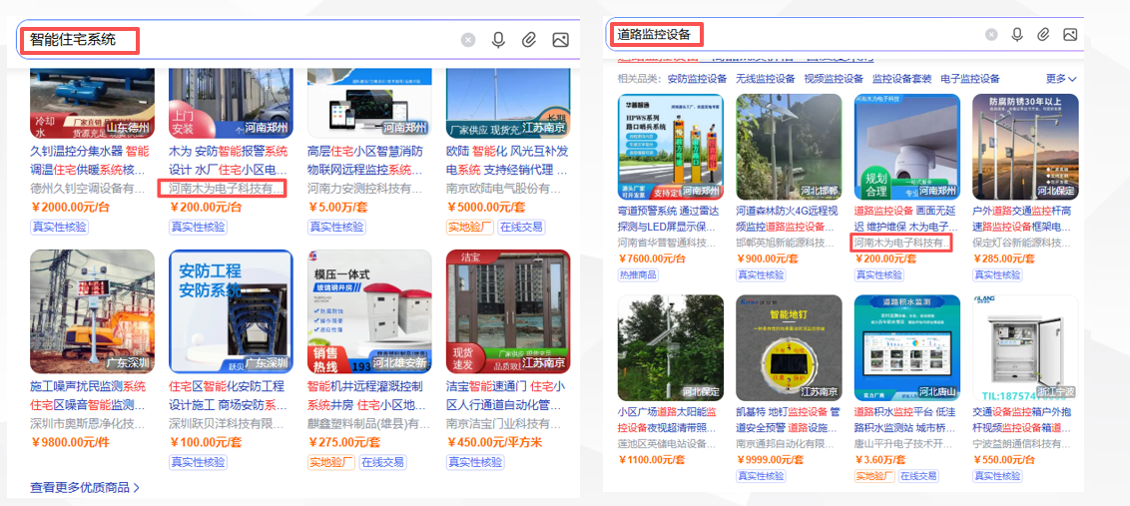
Task: Choose the 视频监控设备 related category
Action: [x=833, y=79]
